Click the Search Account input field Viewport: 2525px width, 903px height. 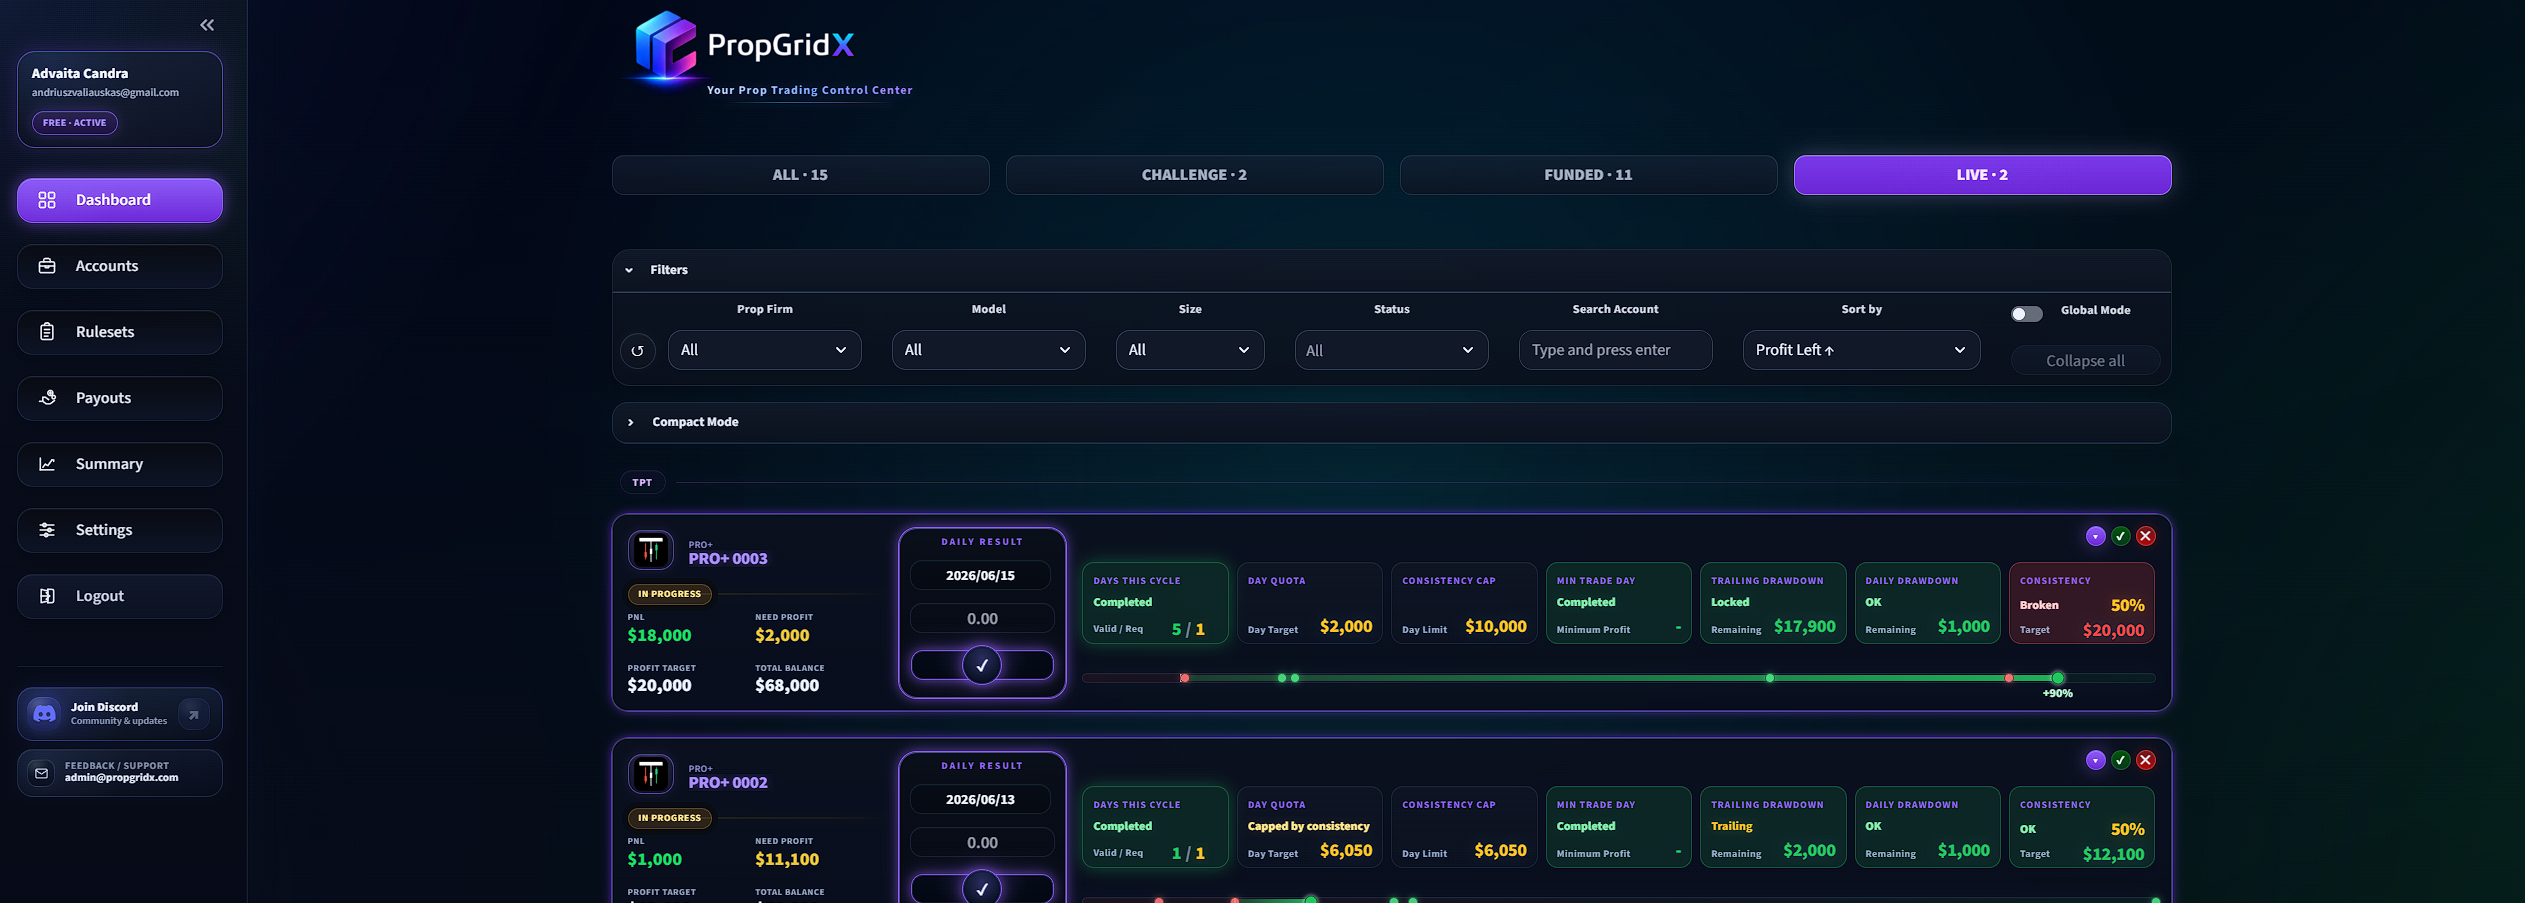pyautogui.click(x=1615, y=350)
